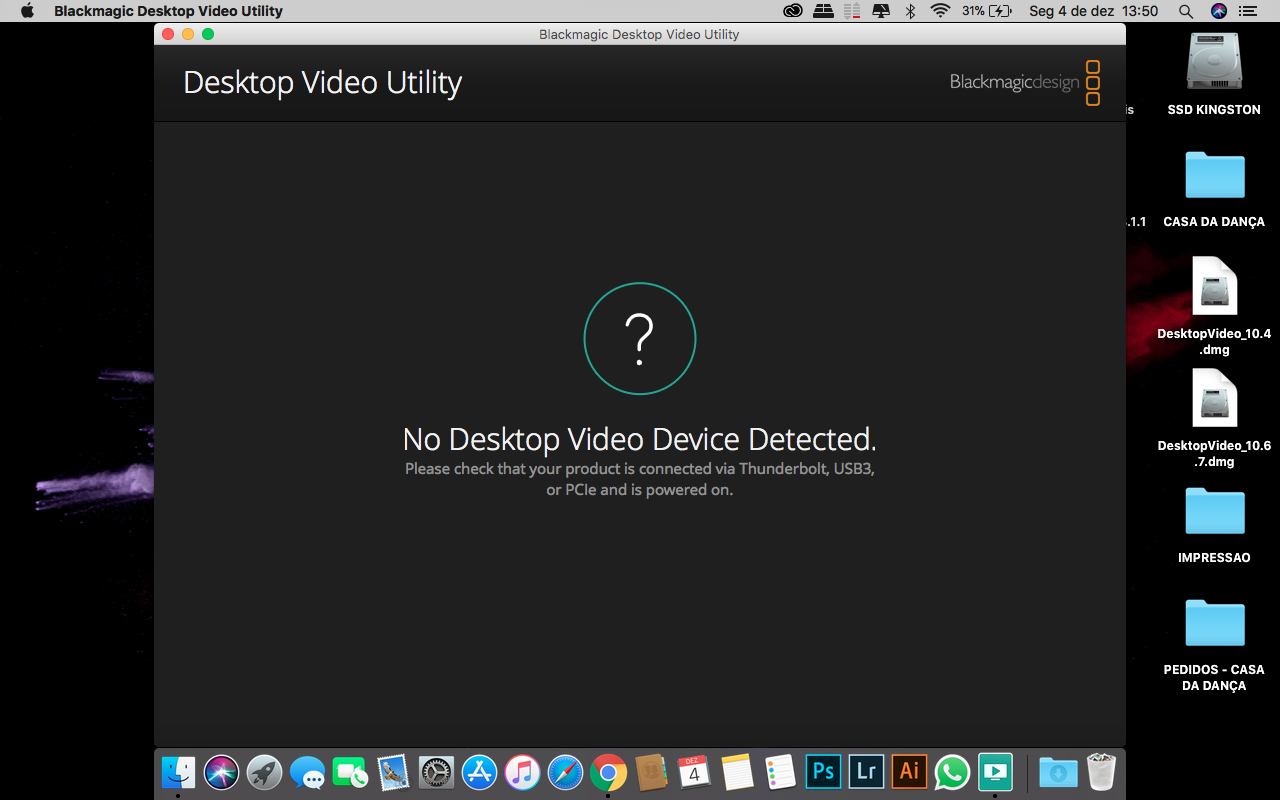Click the battery 31% indicator
This screenshot has height=800, width=1280.
pyautogui.click(x=987, y=11)
